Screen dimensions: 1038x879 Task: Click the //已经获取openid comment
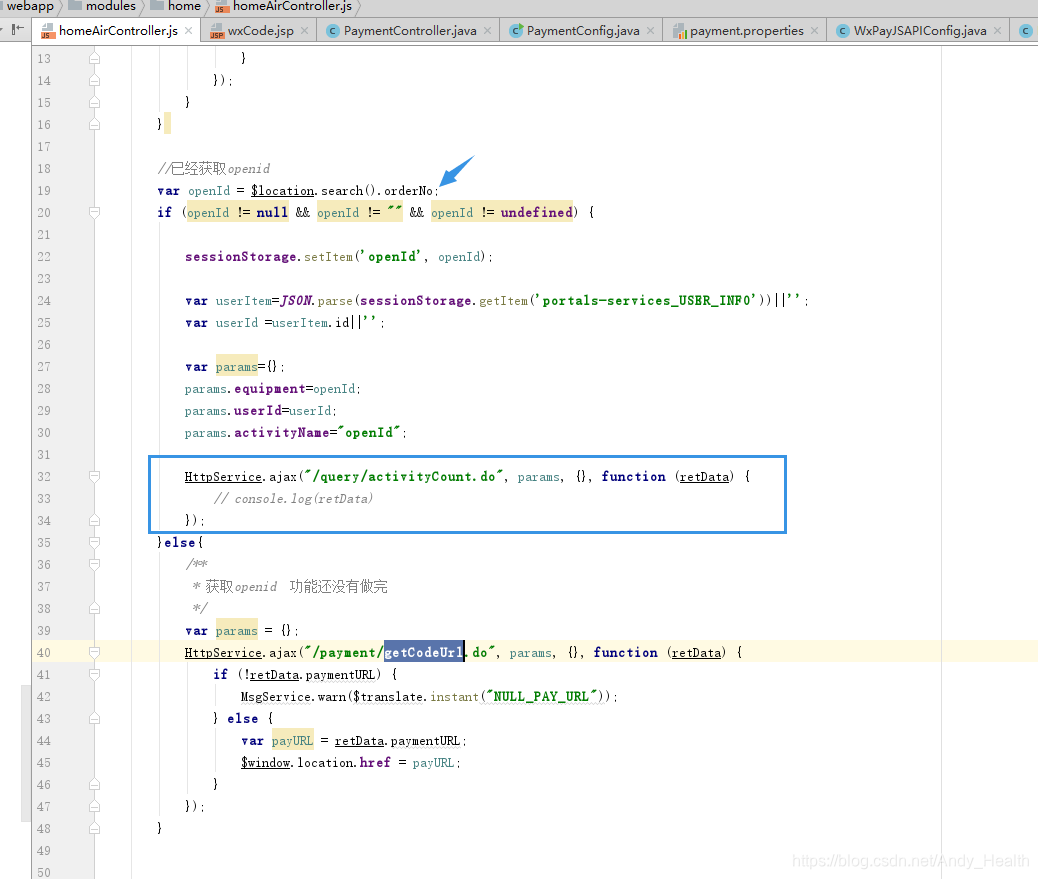click(214, 169)
